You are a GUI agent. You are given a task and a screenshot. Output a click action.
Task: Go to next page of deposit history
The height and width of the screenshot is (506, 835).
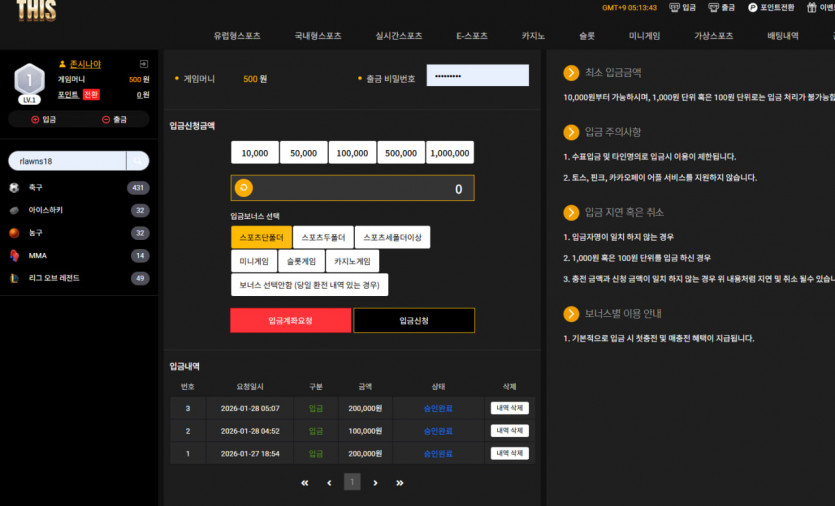pyautogui.click(x=375, y=483)
